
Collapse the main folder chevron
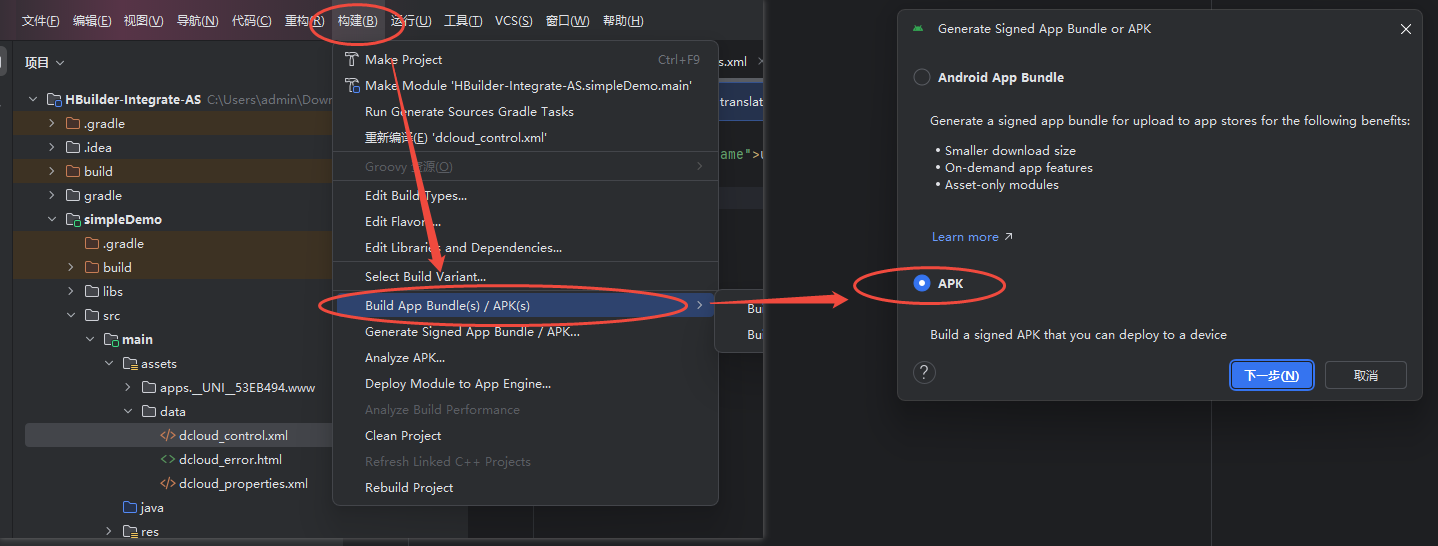(91, 339)
